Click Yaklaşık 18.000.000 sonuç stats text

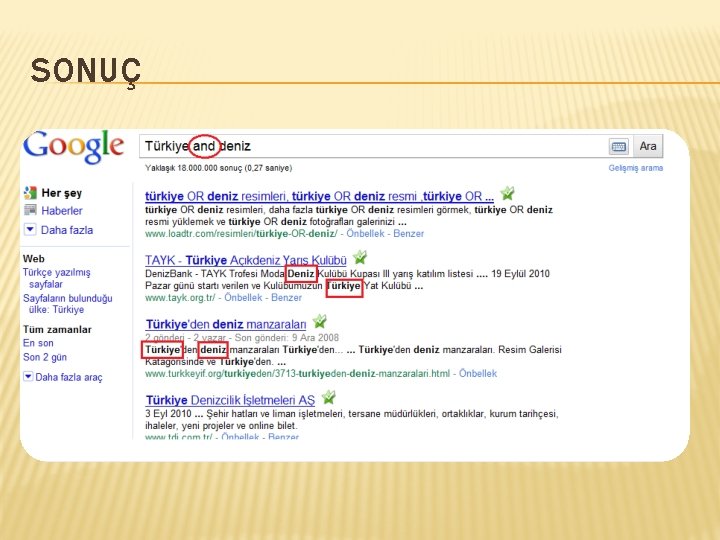pos(219,168)
